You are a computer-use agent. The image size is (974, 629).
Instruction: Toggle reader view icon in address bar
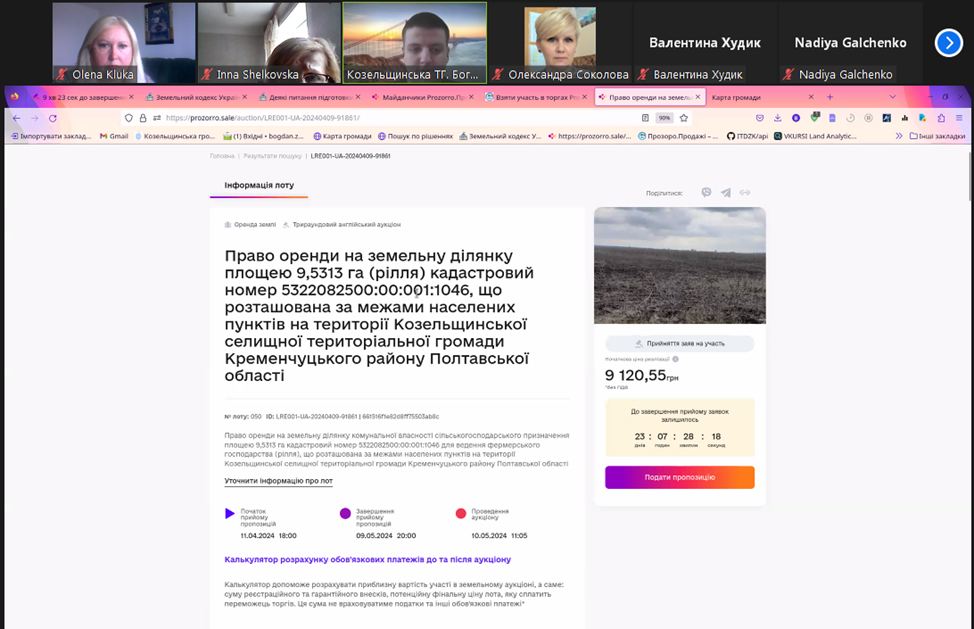click(645, 118)
